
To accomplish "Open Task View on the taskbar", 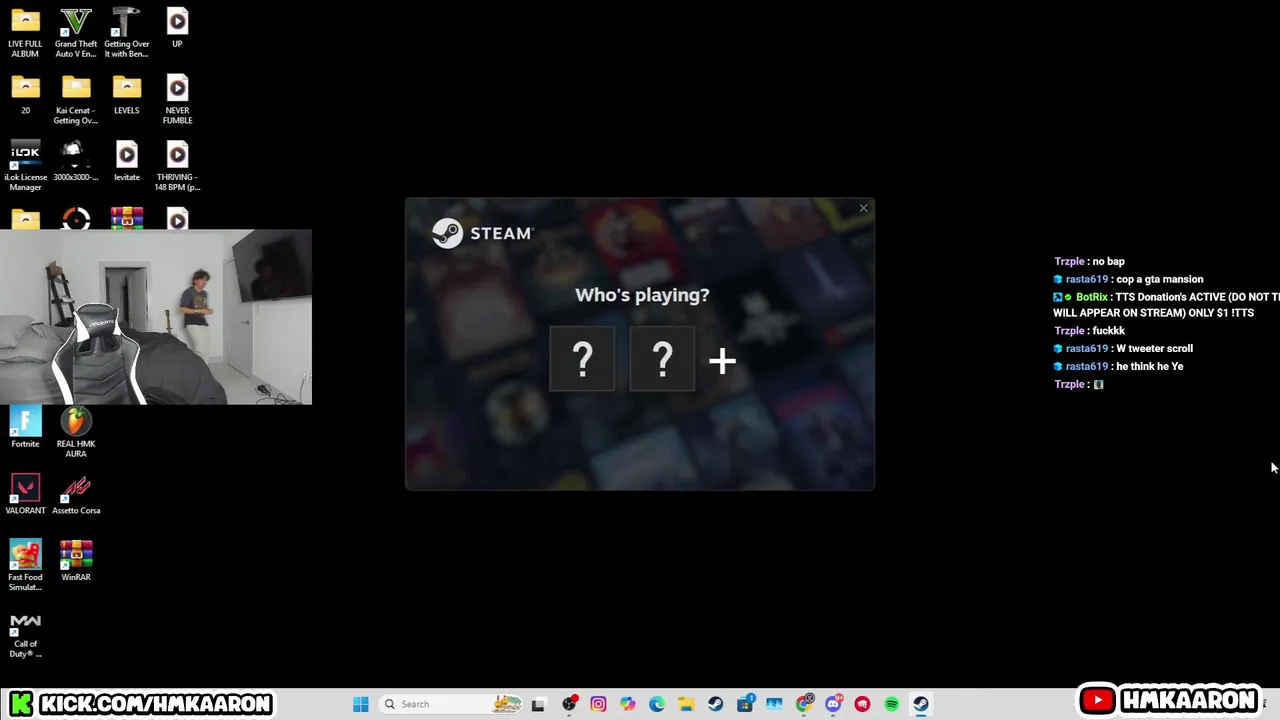I will (x=538, y=704).
